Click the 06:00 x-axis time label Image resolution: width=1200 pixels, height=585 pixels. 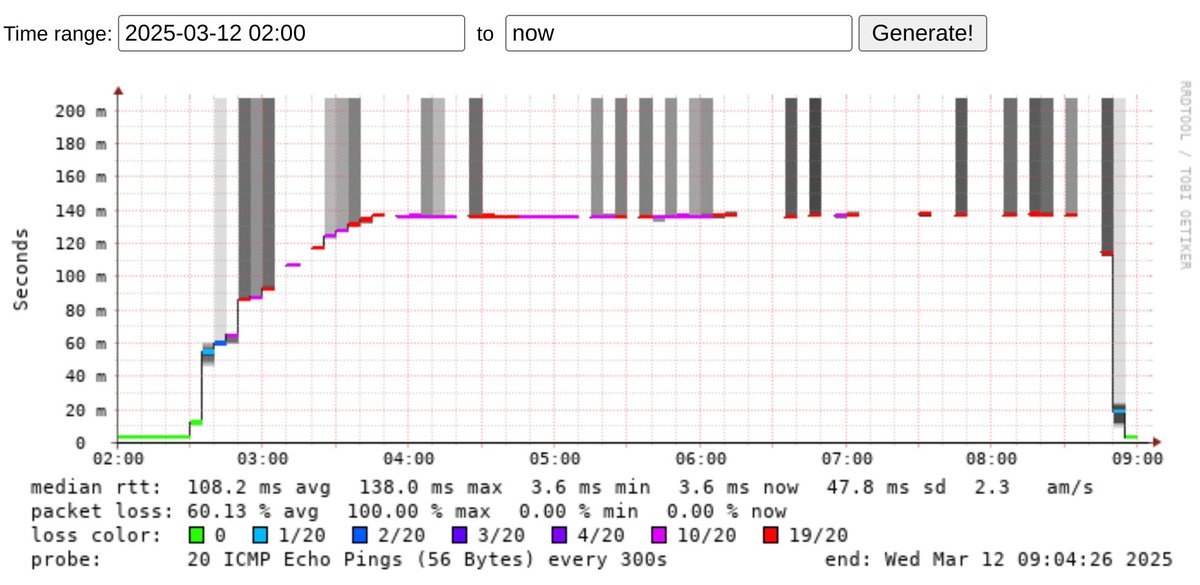pyautogui.click(x=700, y=458)
